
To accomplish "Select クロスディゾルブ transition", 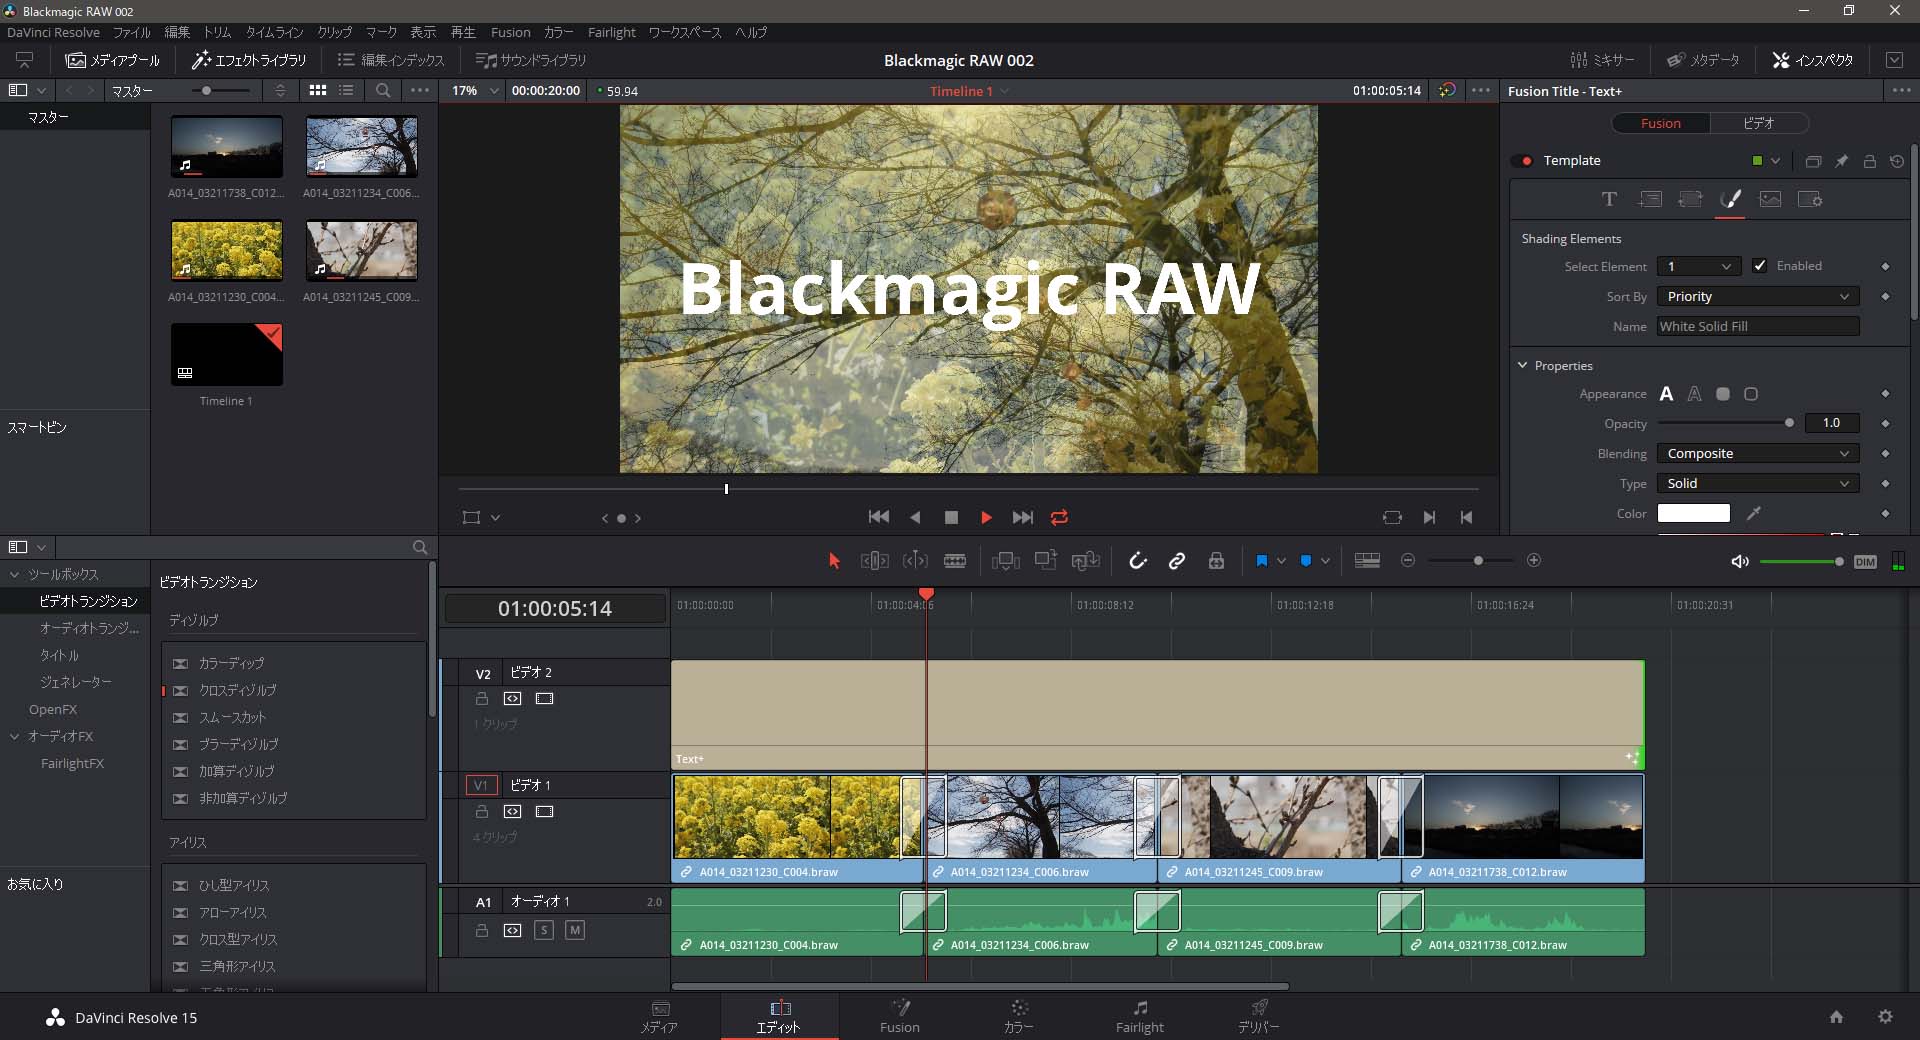I will (x=237, y=690).
